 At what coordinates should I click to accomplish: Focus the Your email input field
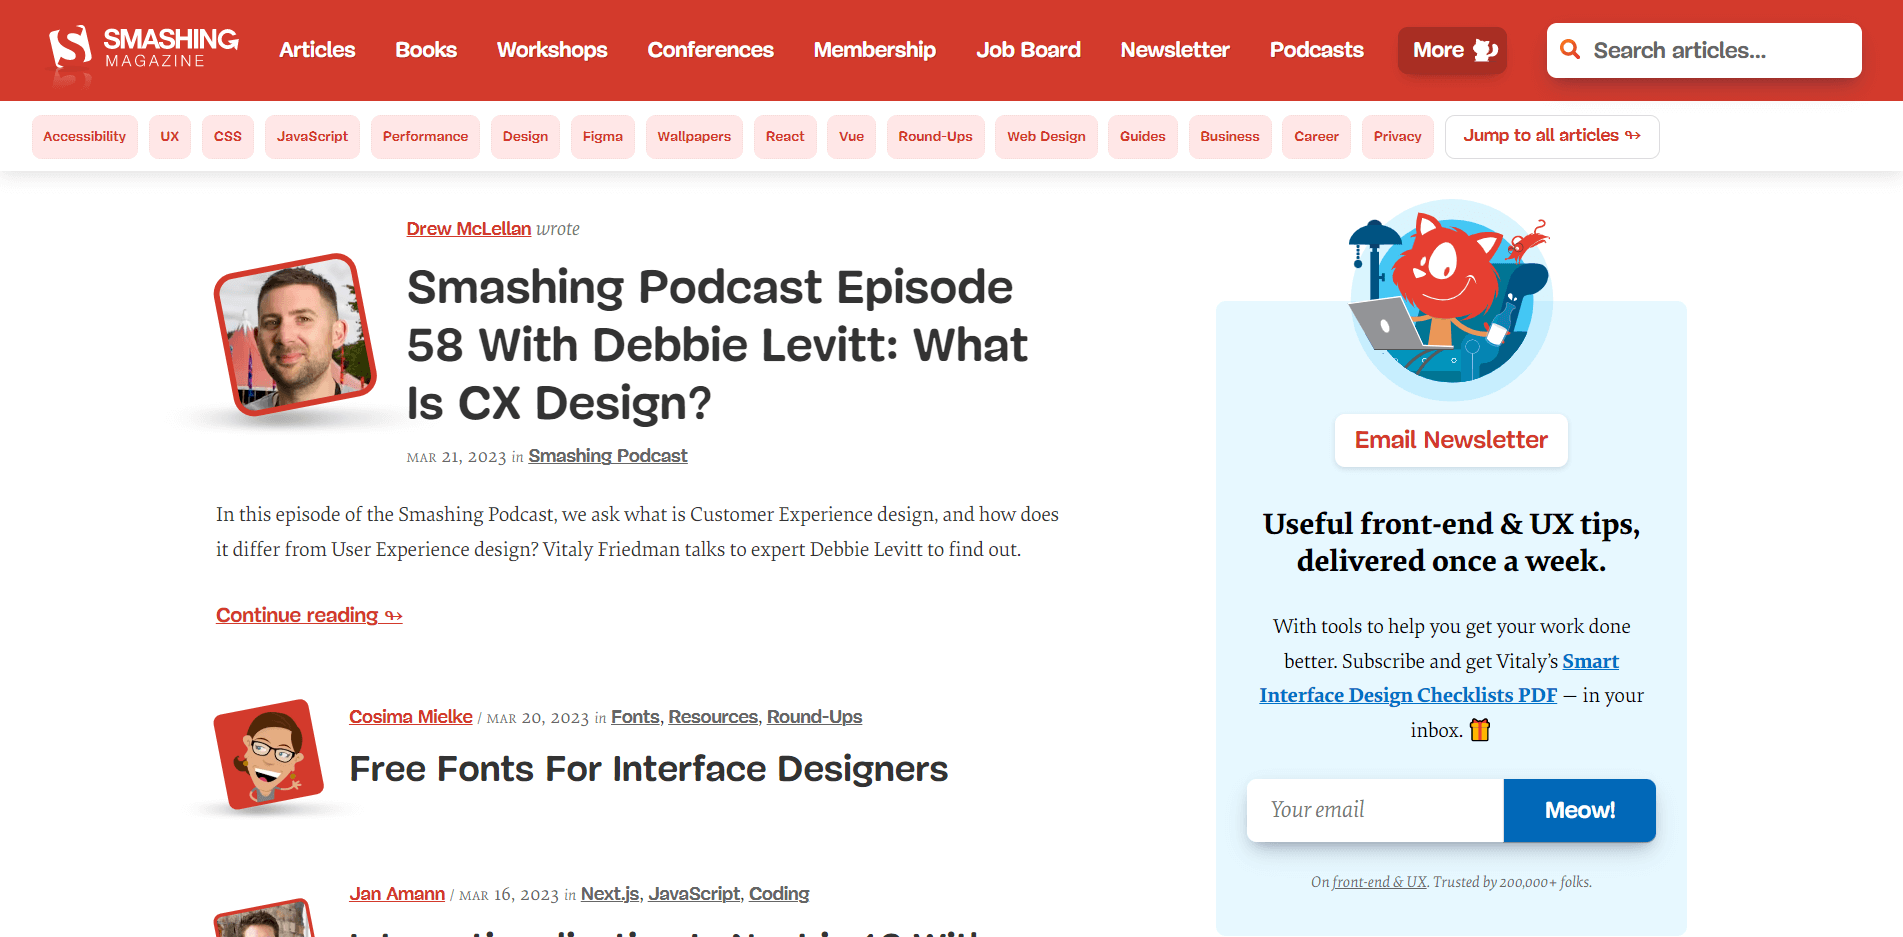tap(1375, 810)
